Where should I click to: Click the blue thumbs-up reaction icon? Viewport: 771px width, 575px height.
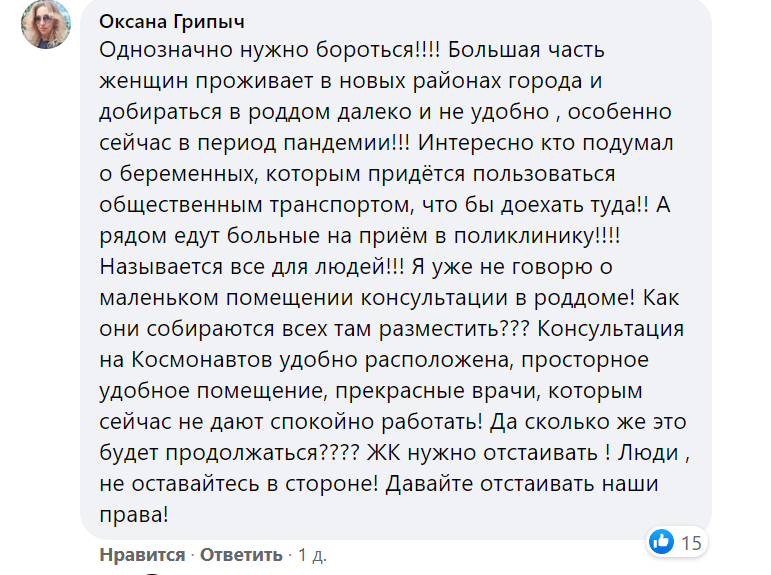(x=661, y=542)
